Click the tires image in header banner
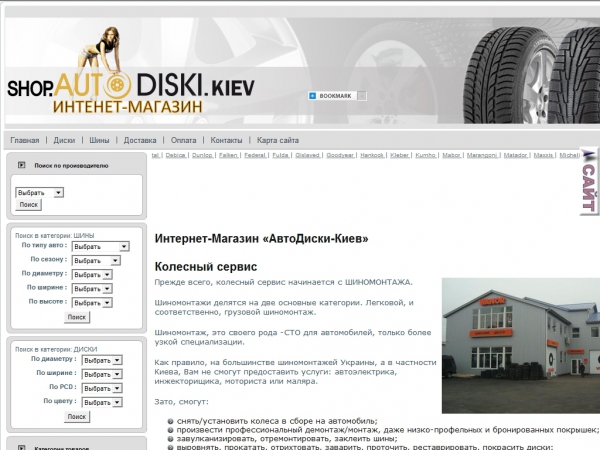 click(532, 75)
